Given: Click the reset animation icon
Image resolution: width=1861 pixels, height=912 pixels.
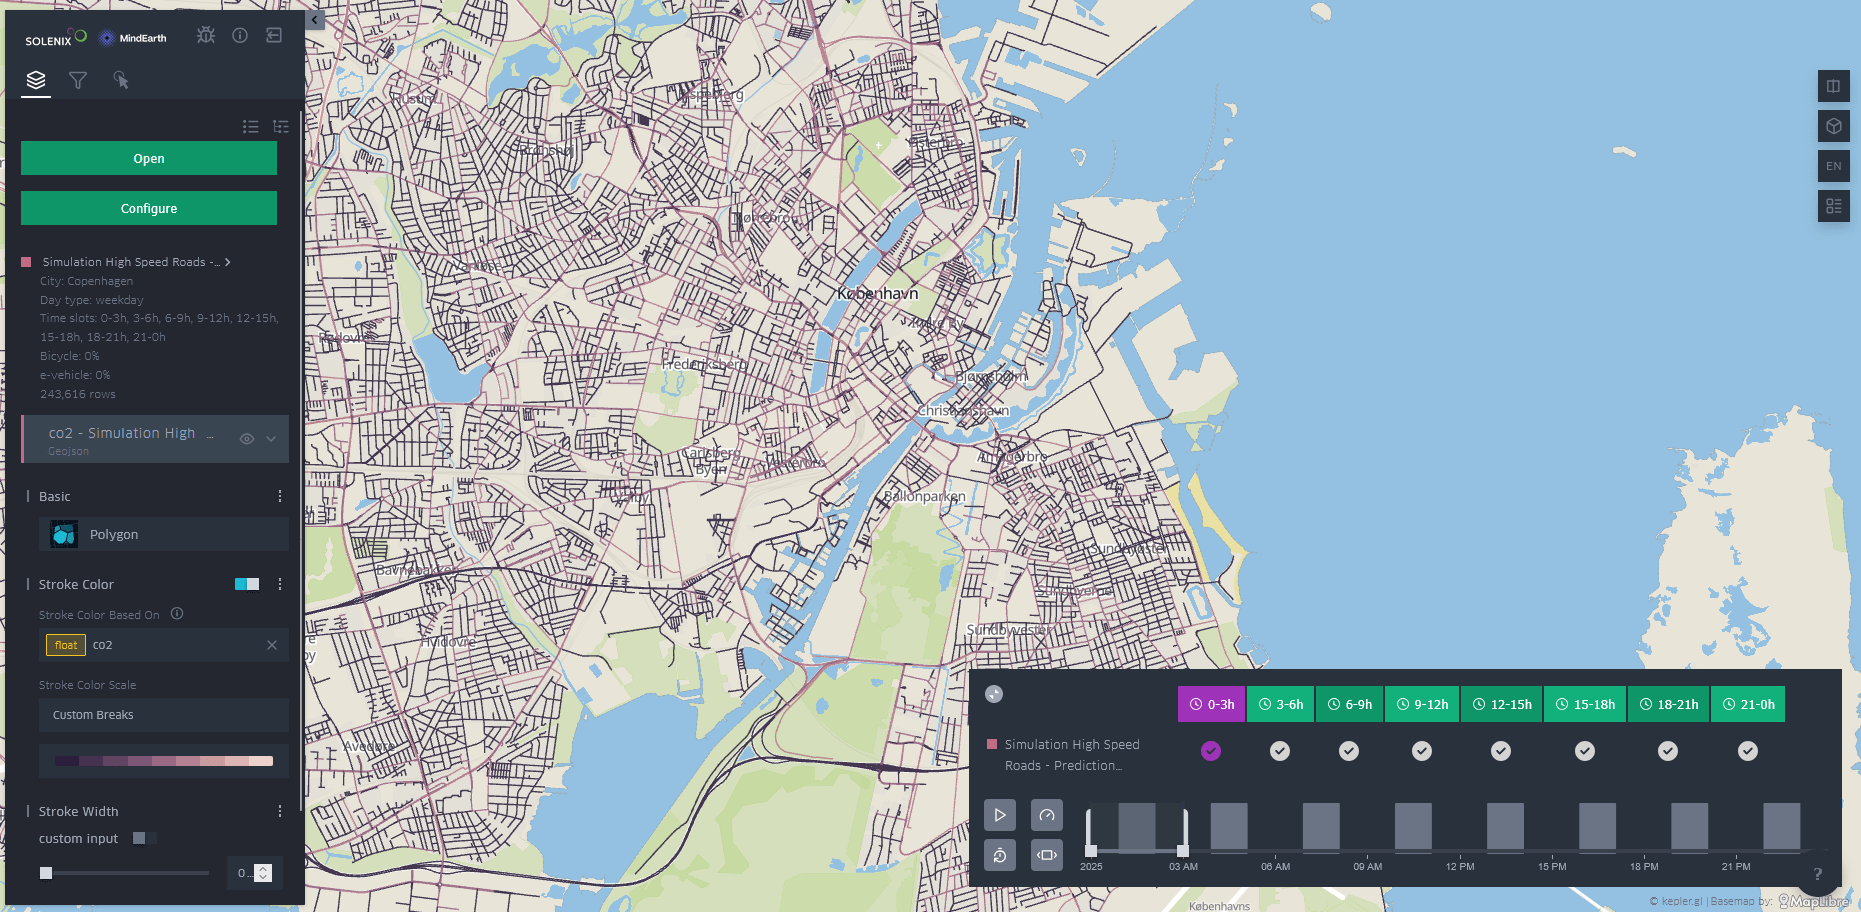Looking at the screenshot, I should pos(1000,855).
